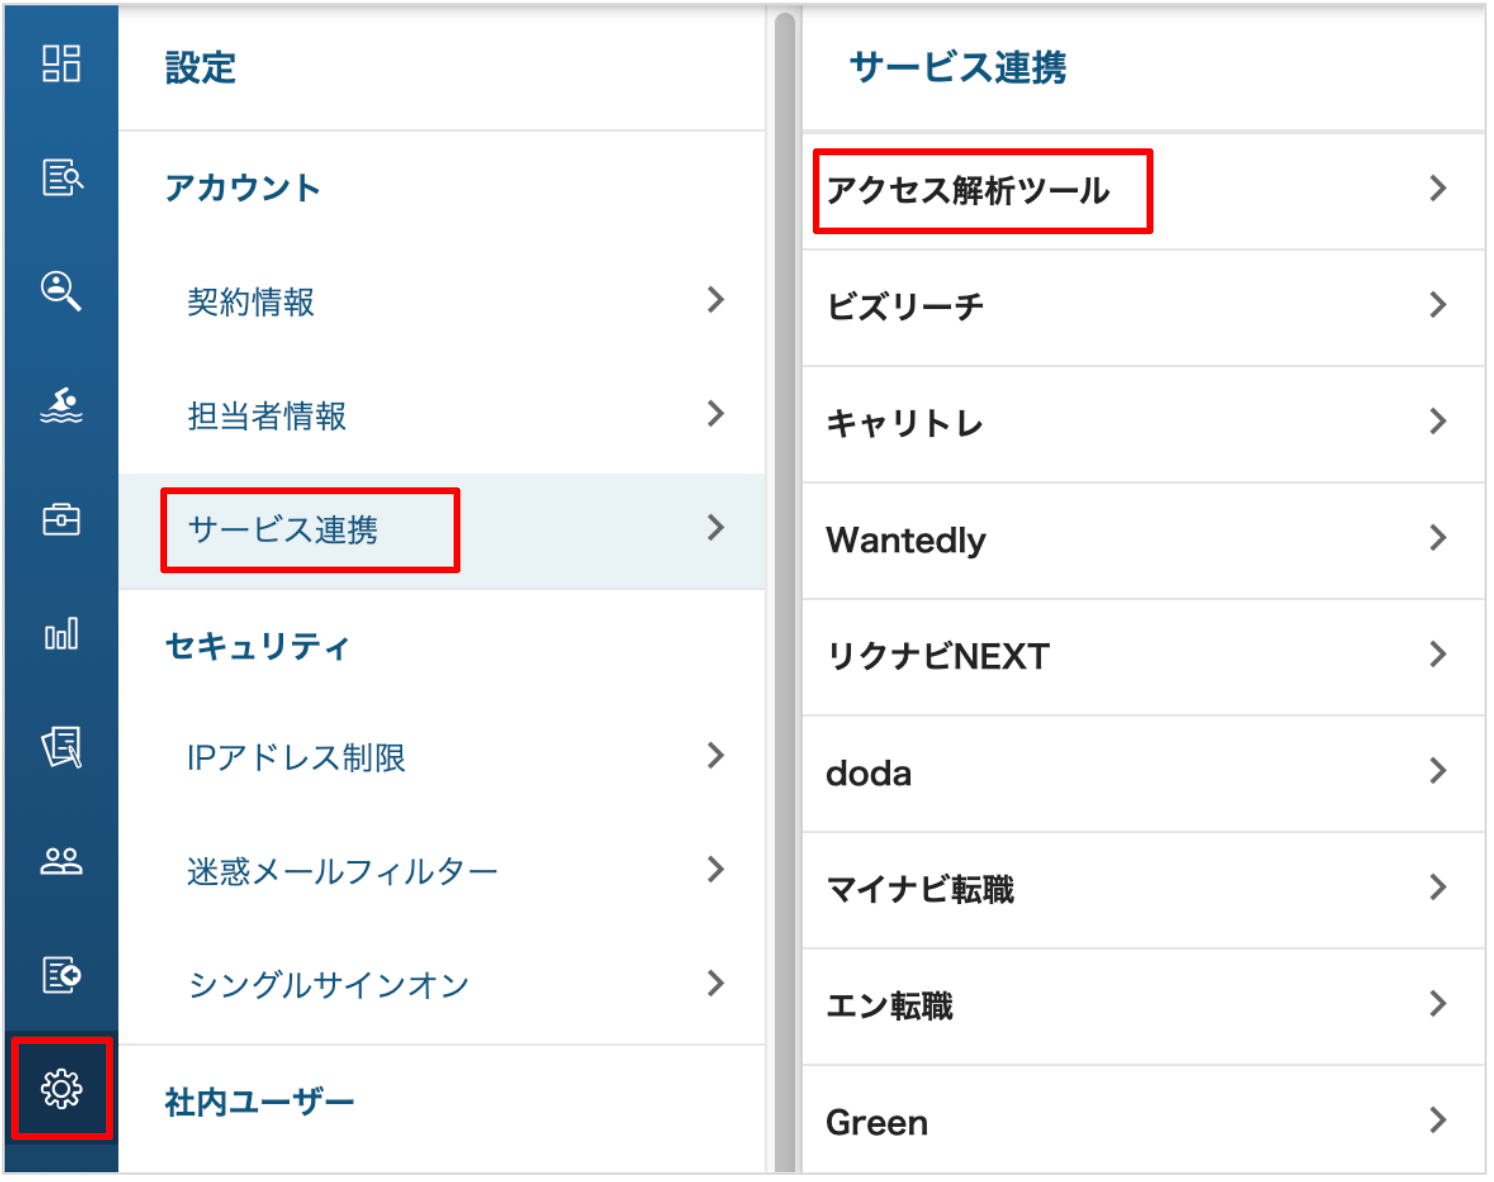Image resolution: width=1494 pixels, height=1182 pixels.
Task: Open シングルサインオン setting
Action: pos(442,985)
